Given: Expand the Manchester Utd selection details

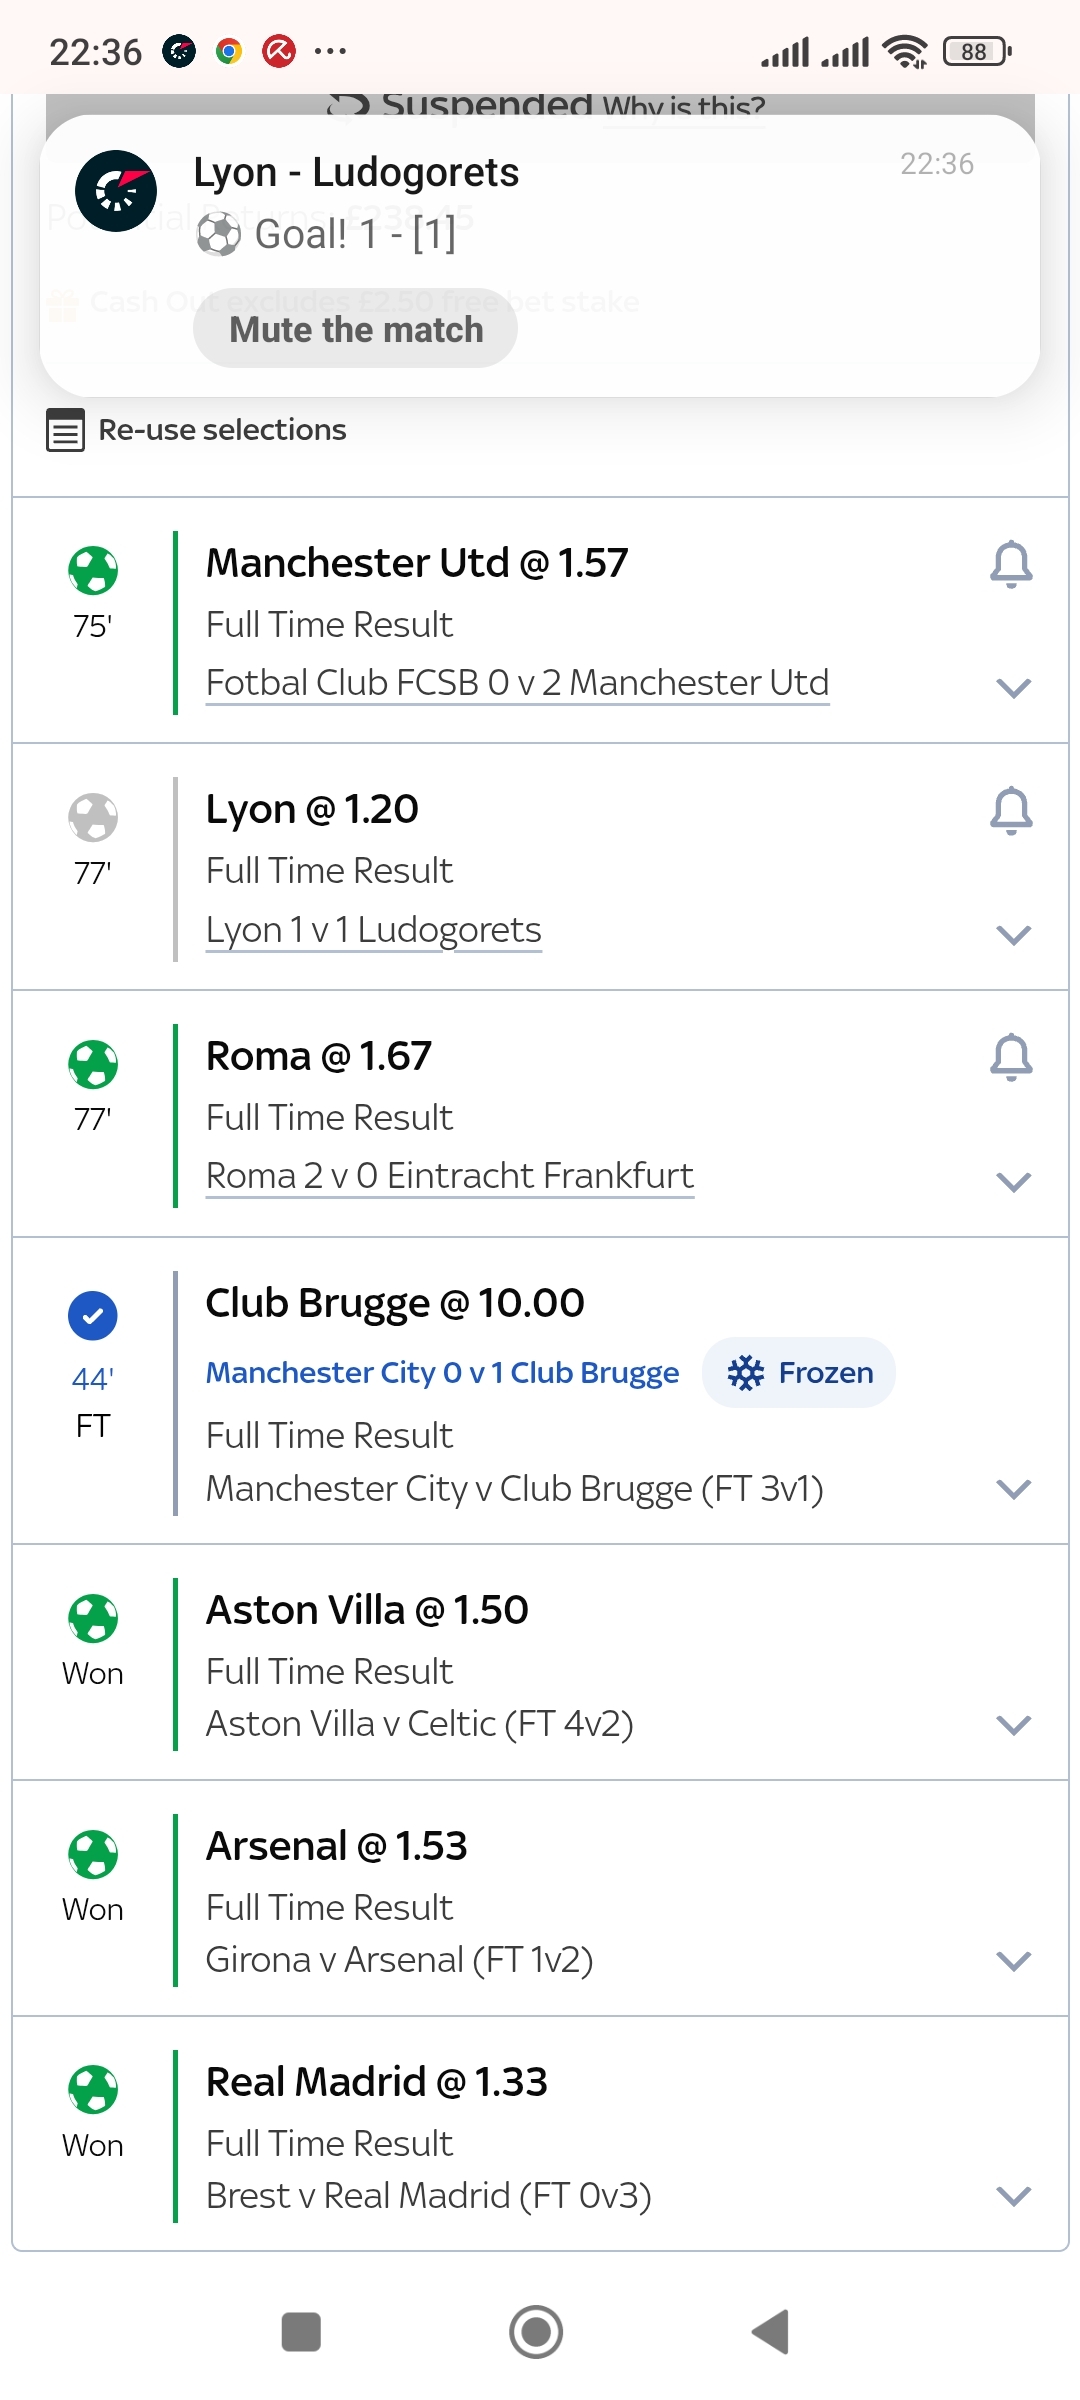Looking at the screenshot, I should 1013,688.
